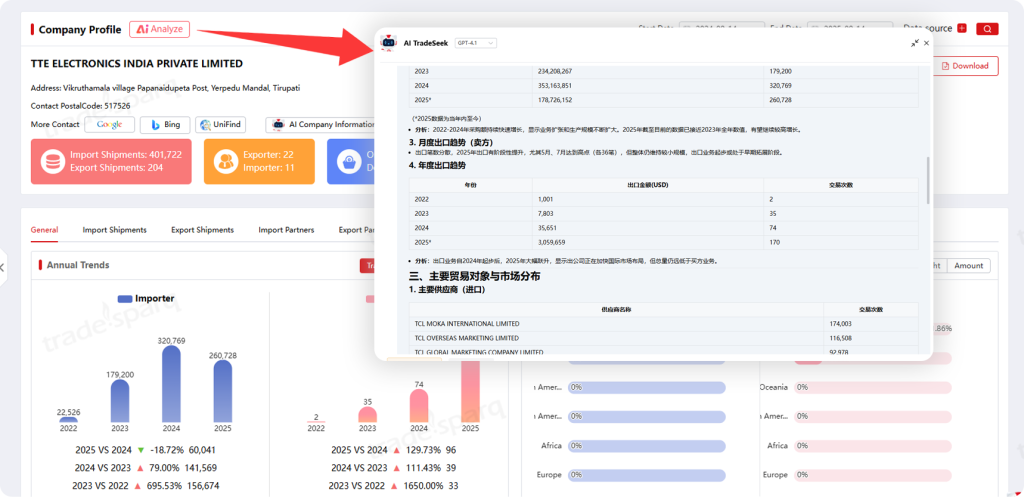Switch to the Import Partners tab
This screenshot has width=1024, height=497.
286,230
